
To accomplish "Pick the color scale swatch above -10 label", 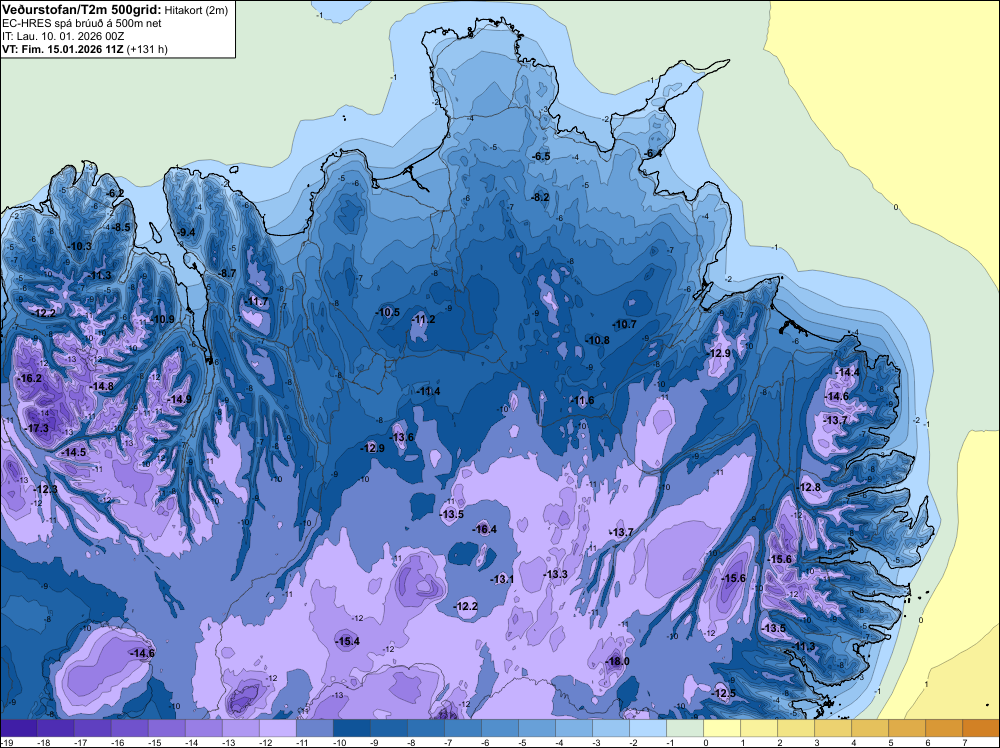I will point(351,728).
